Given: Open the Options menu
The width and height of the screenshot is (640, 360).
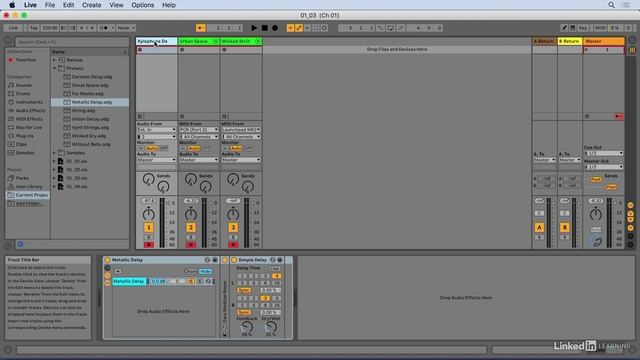Looking at the screenshot, I should tap(142, 5).
